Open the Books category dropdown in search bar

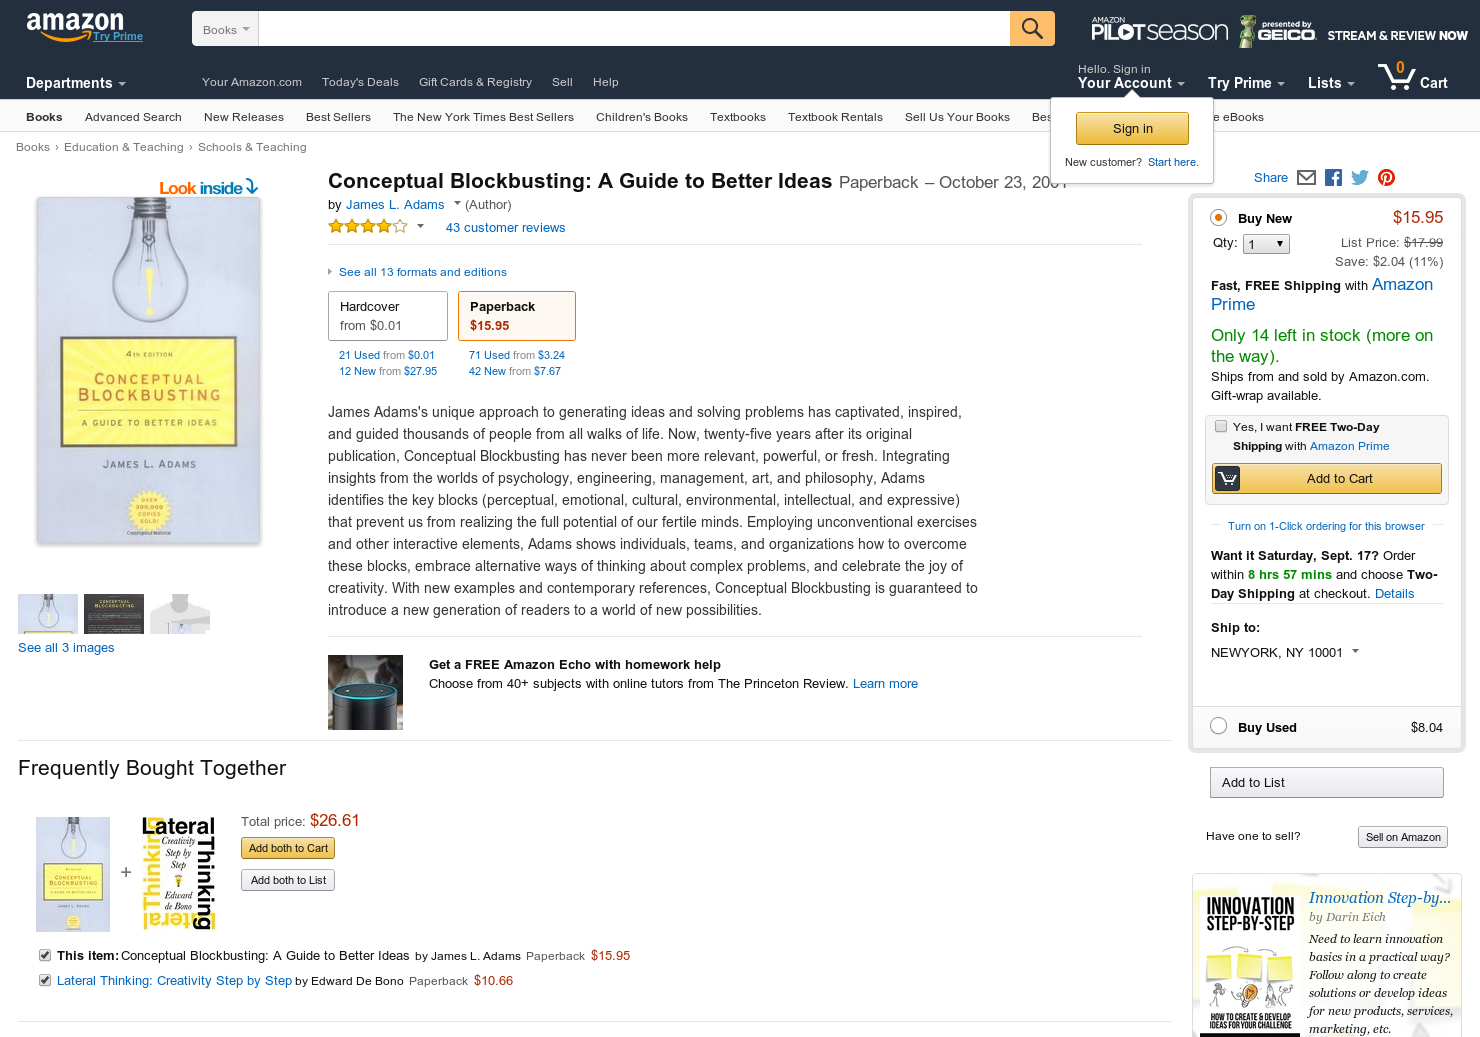pos(224,28)
